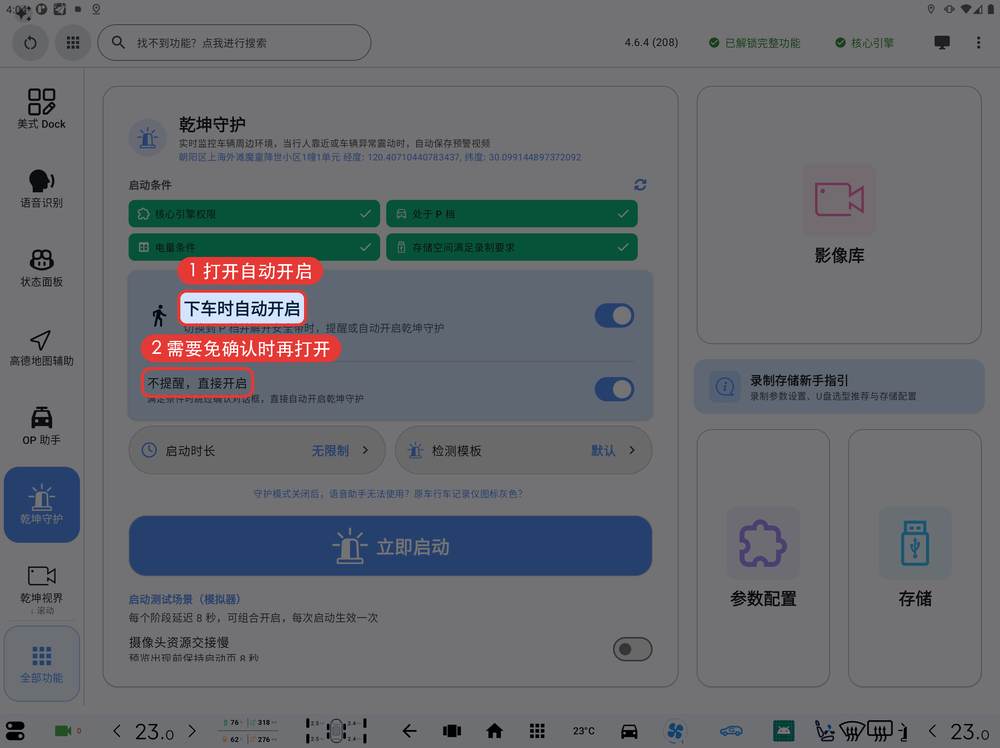The height and width of the screenshot is (748, 1000).
Task: Increase left temperature with right chevron
Action: [191, 731]
